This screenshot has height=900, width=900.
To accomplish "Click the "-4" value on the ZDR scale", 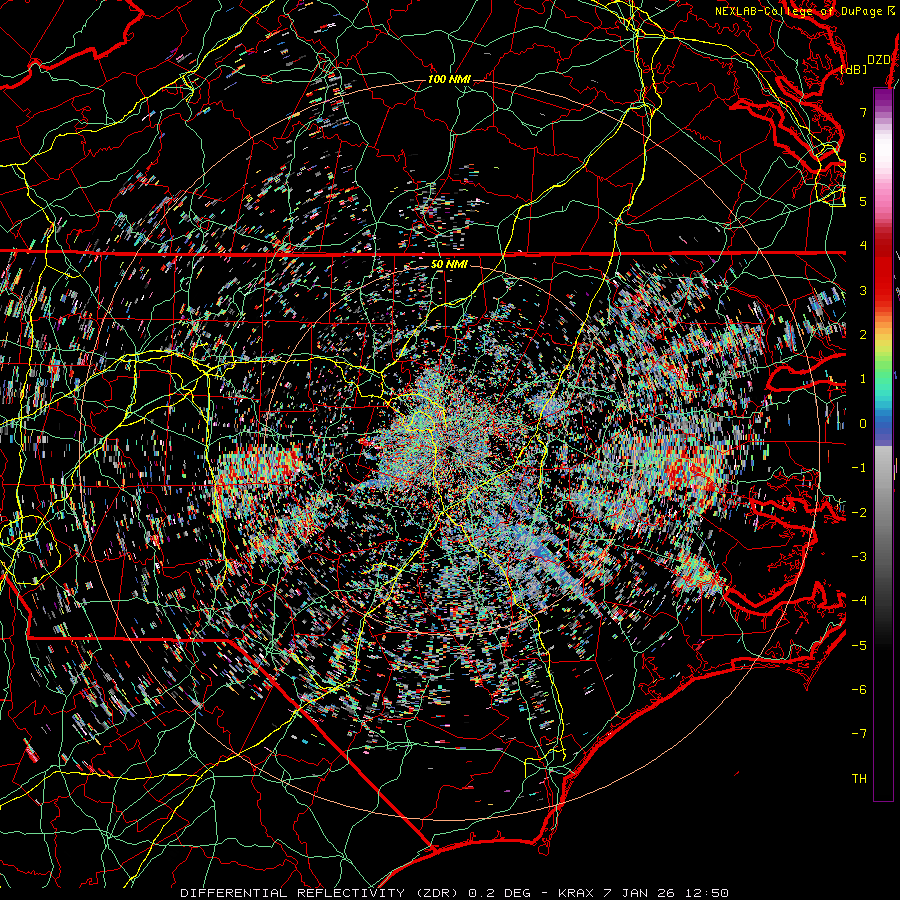I will (859, 601).
